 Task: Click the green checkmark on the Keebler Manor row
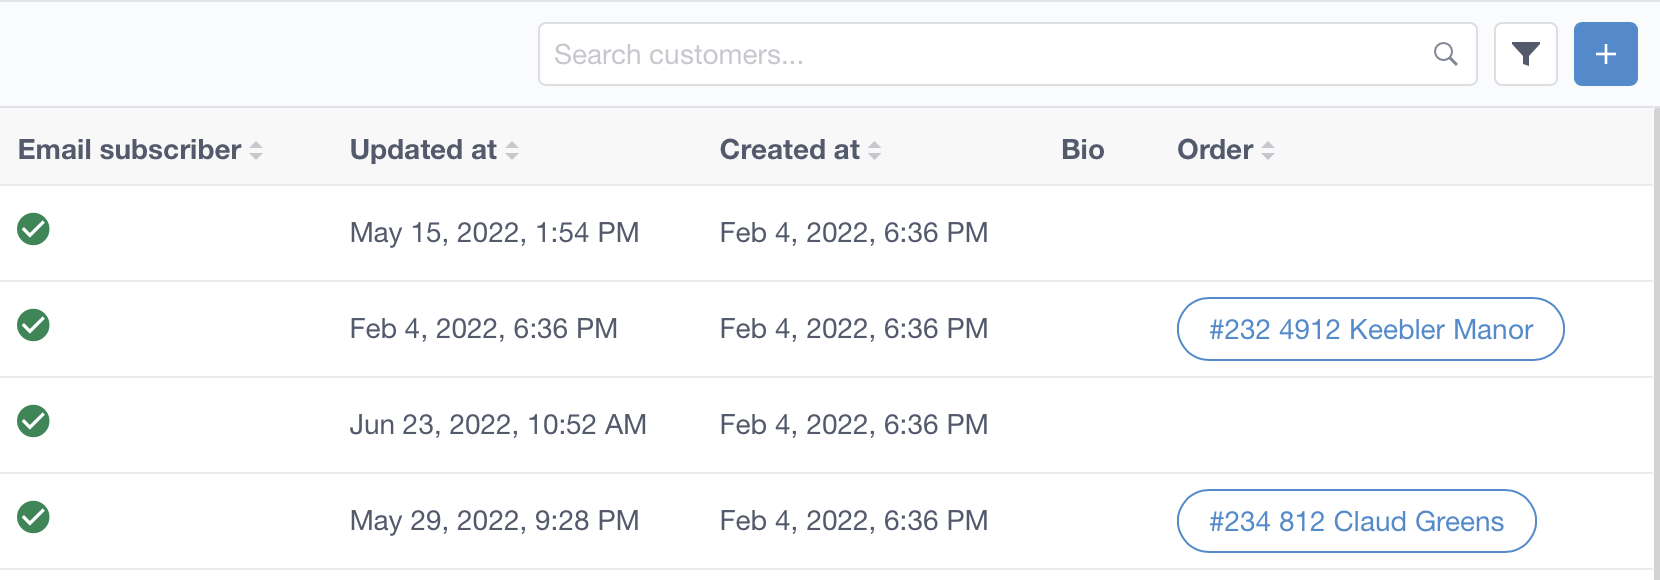coord(33,326)
